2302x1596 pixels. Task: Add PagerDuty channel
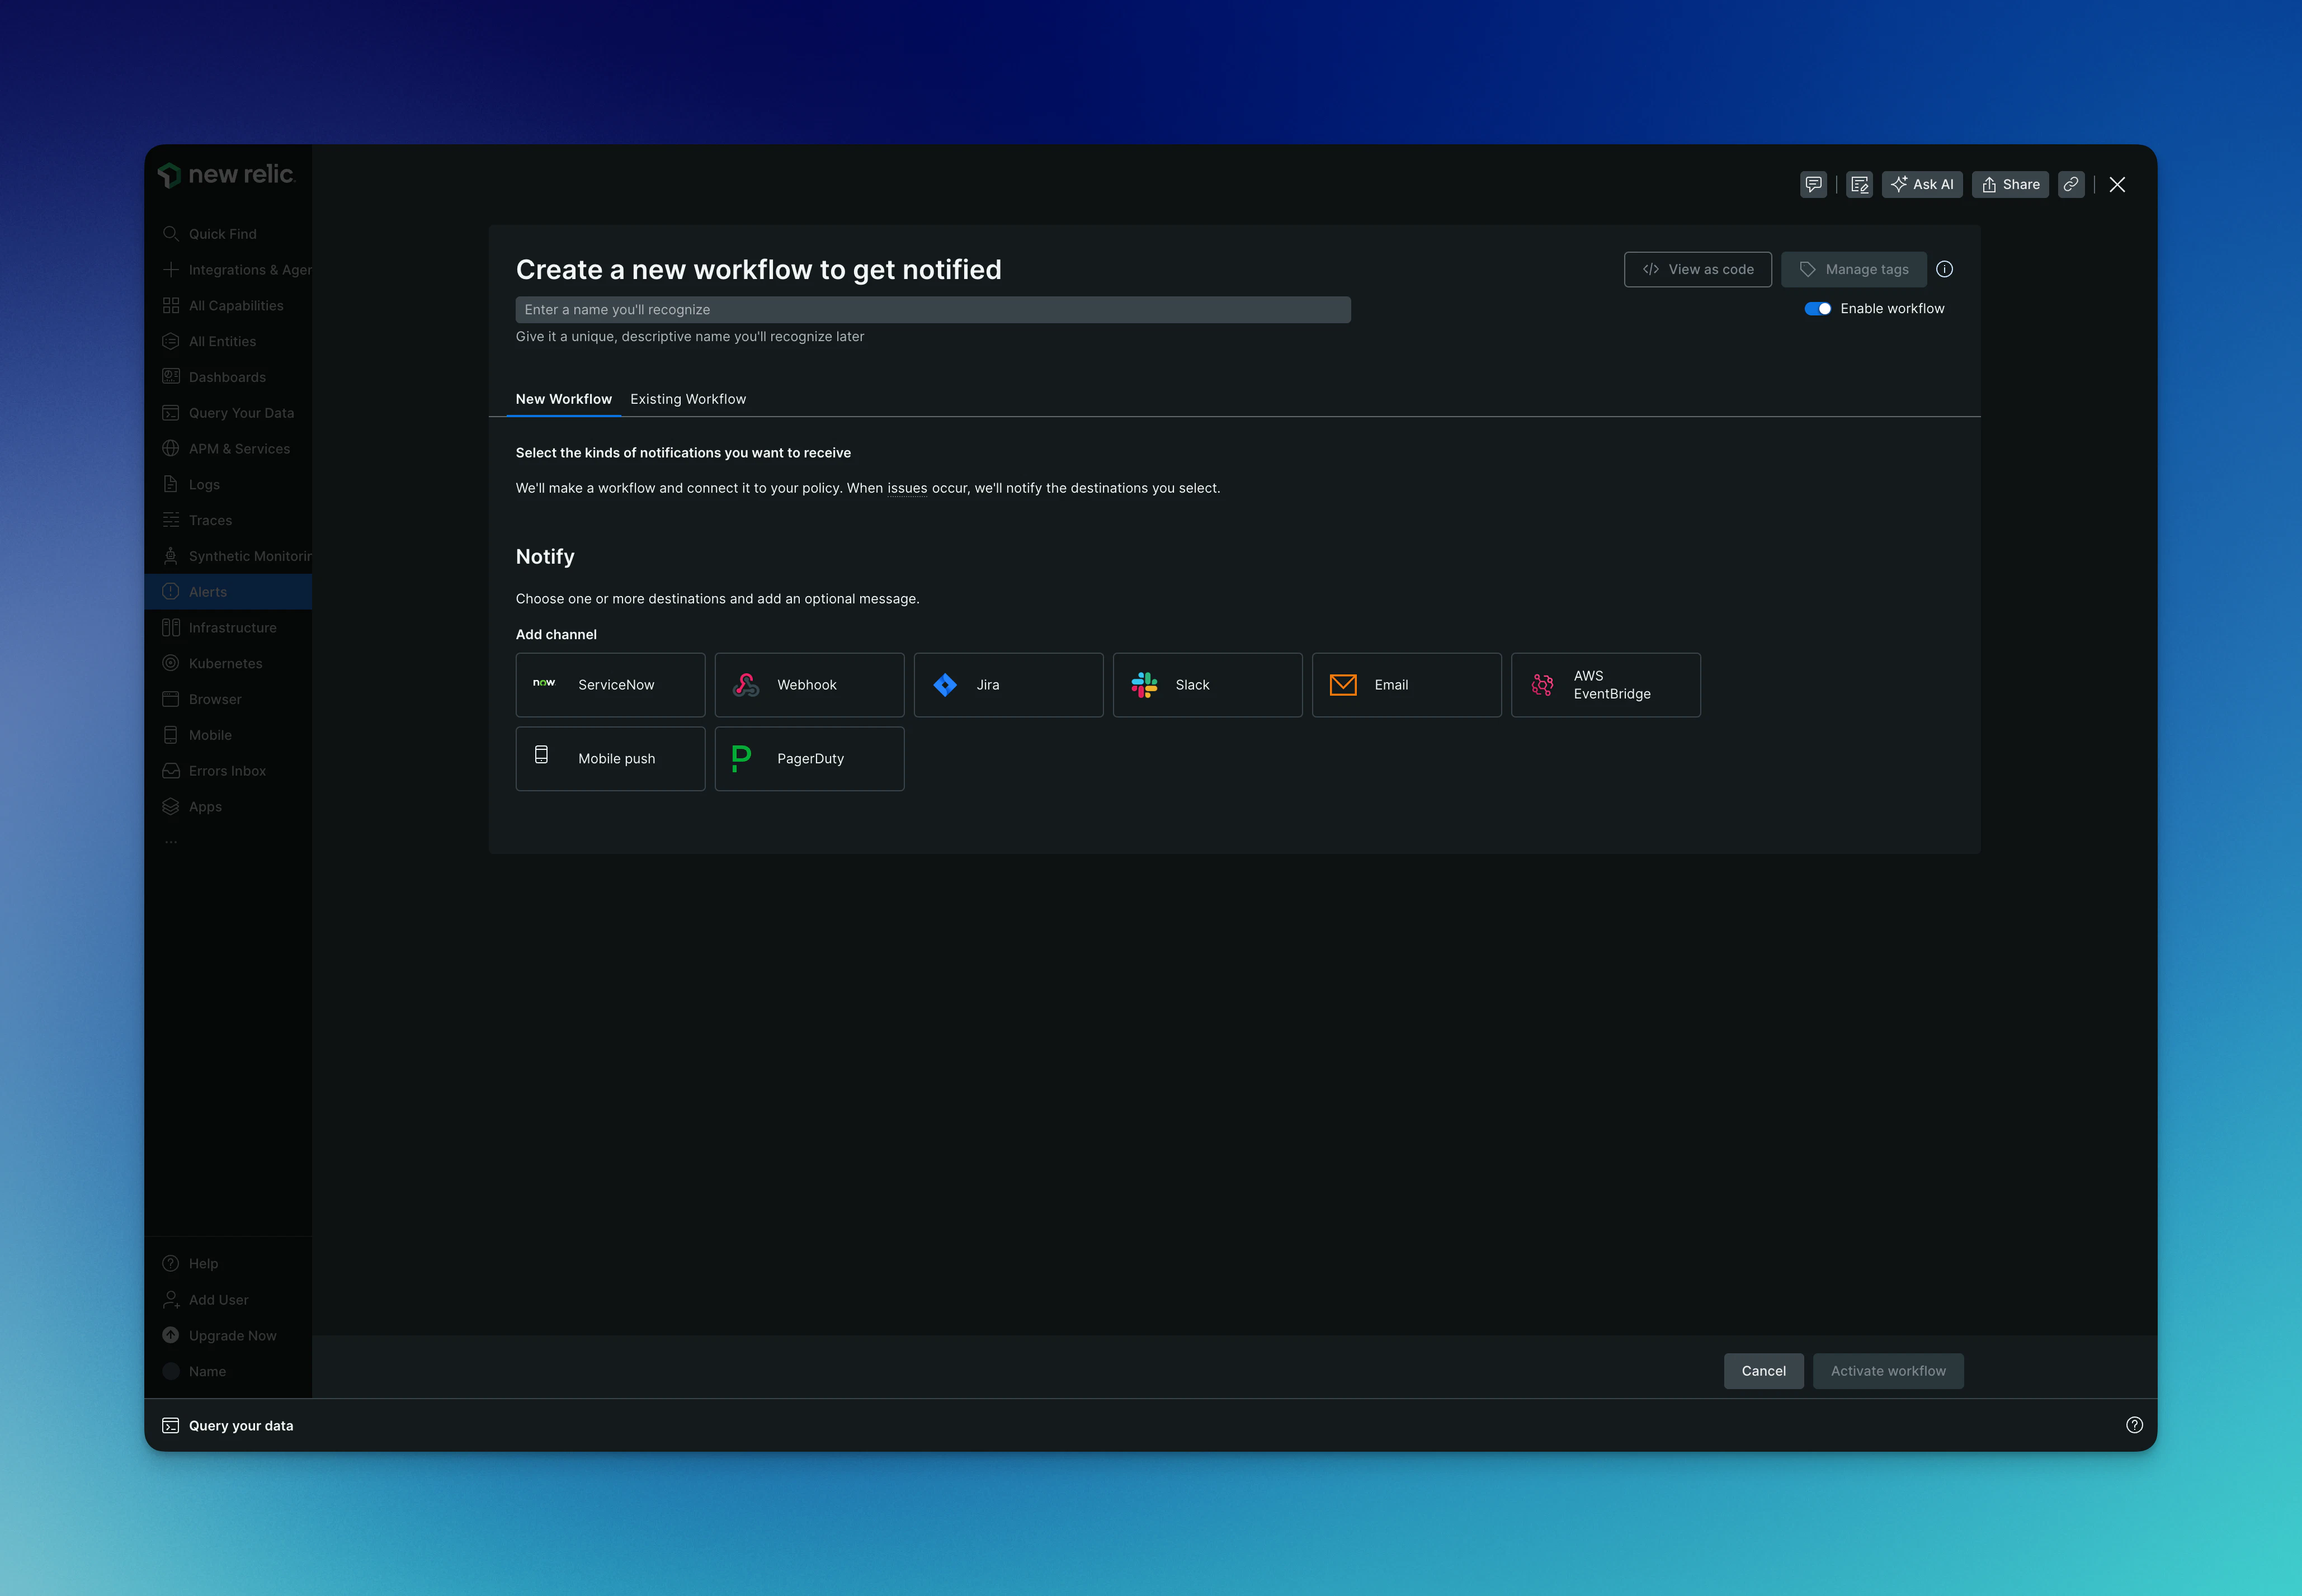tap(809, 759)
